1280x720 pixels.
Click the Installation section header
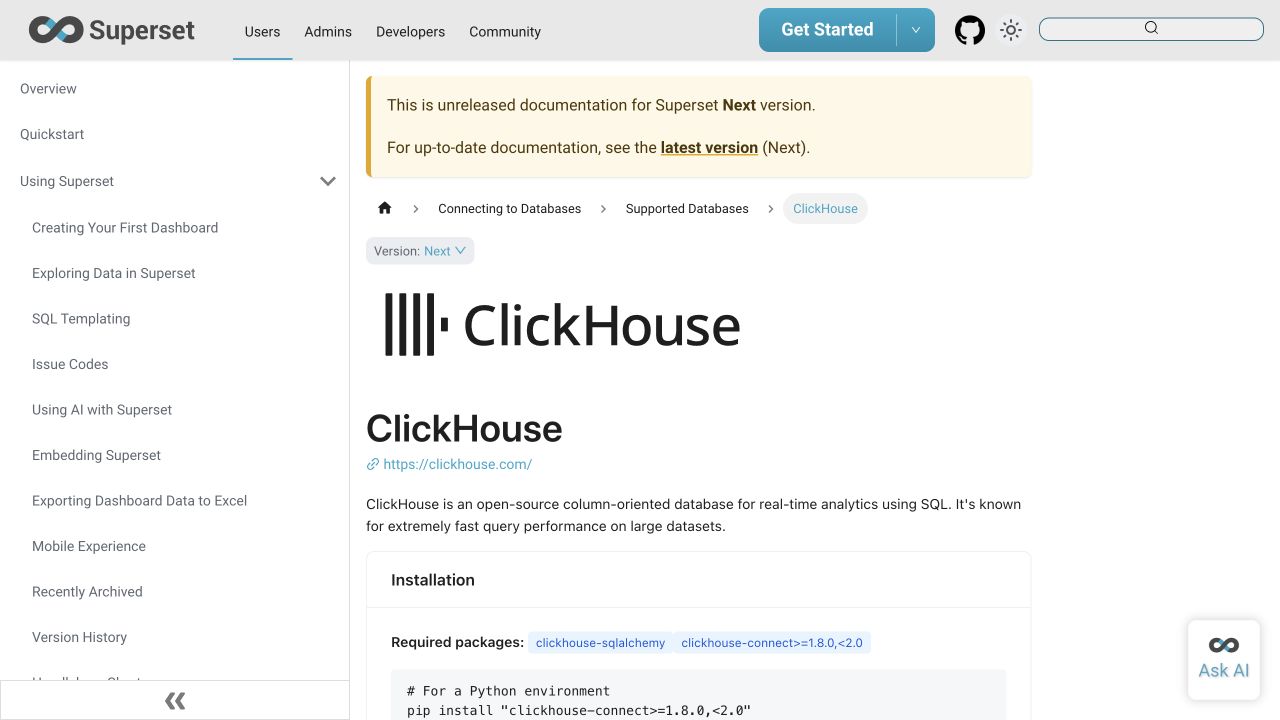(x=433, y=580)
